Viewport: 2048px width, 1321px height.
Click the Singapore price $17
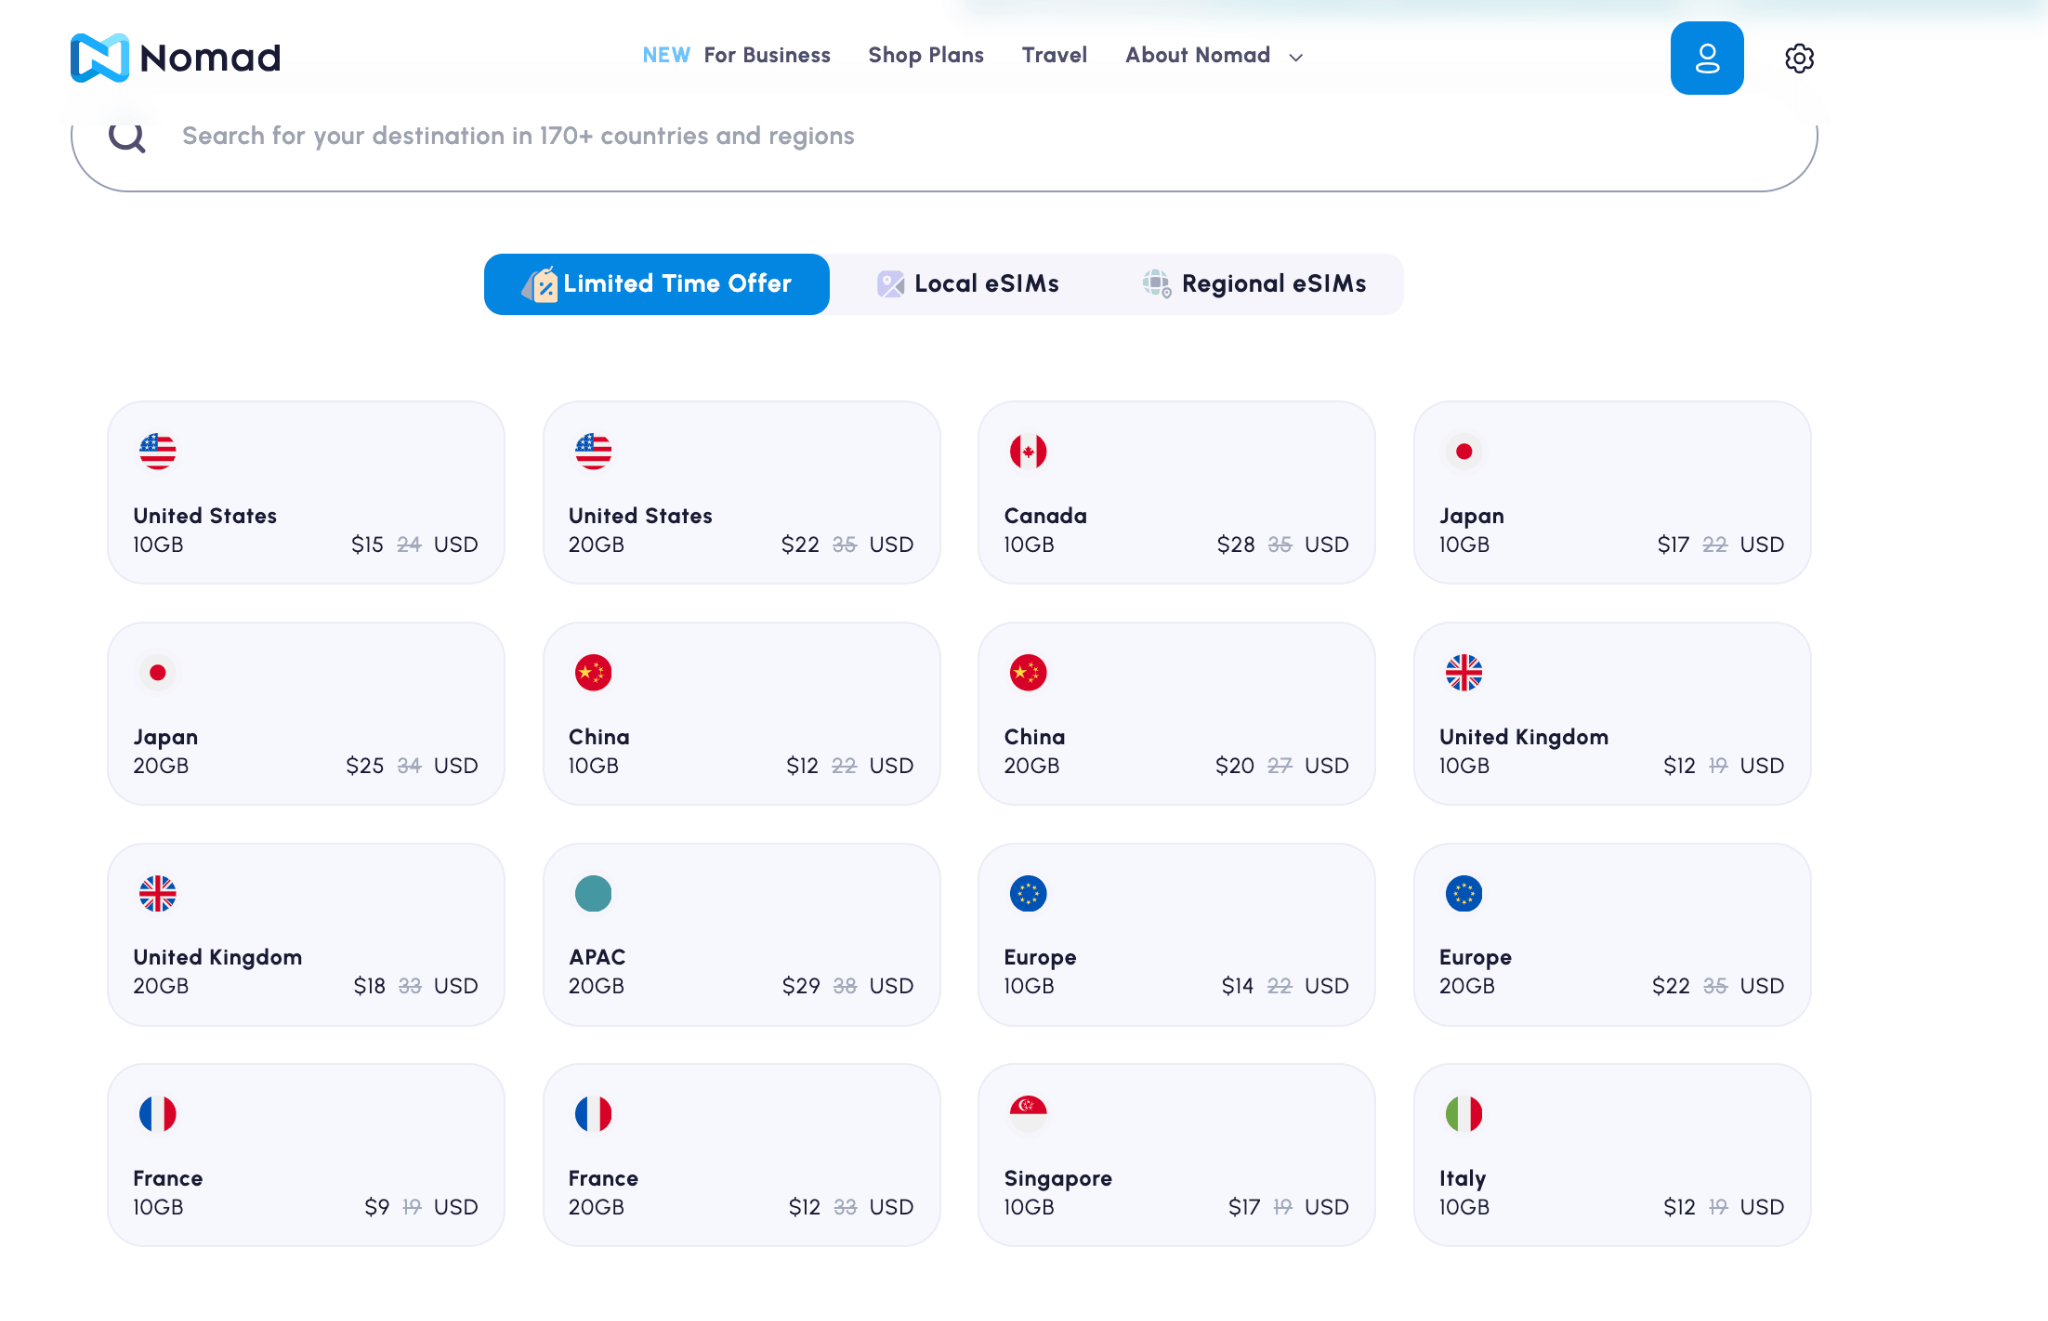click(1244, 1207)
